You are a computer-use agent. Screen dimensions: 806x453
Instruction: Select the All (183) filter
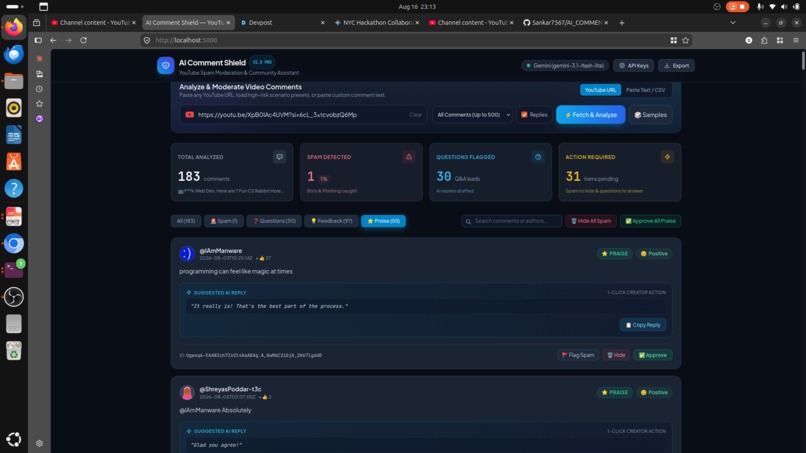(x=186, y=221)
